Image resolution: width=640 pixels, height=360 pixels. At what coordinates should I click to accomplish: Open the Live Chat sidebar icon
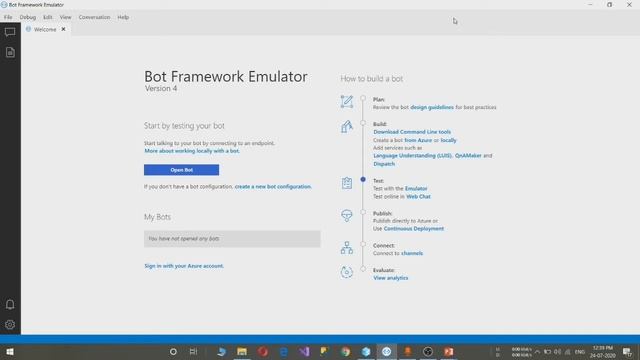tap(10, 32)
